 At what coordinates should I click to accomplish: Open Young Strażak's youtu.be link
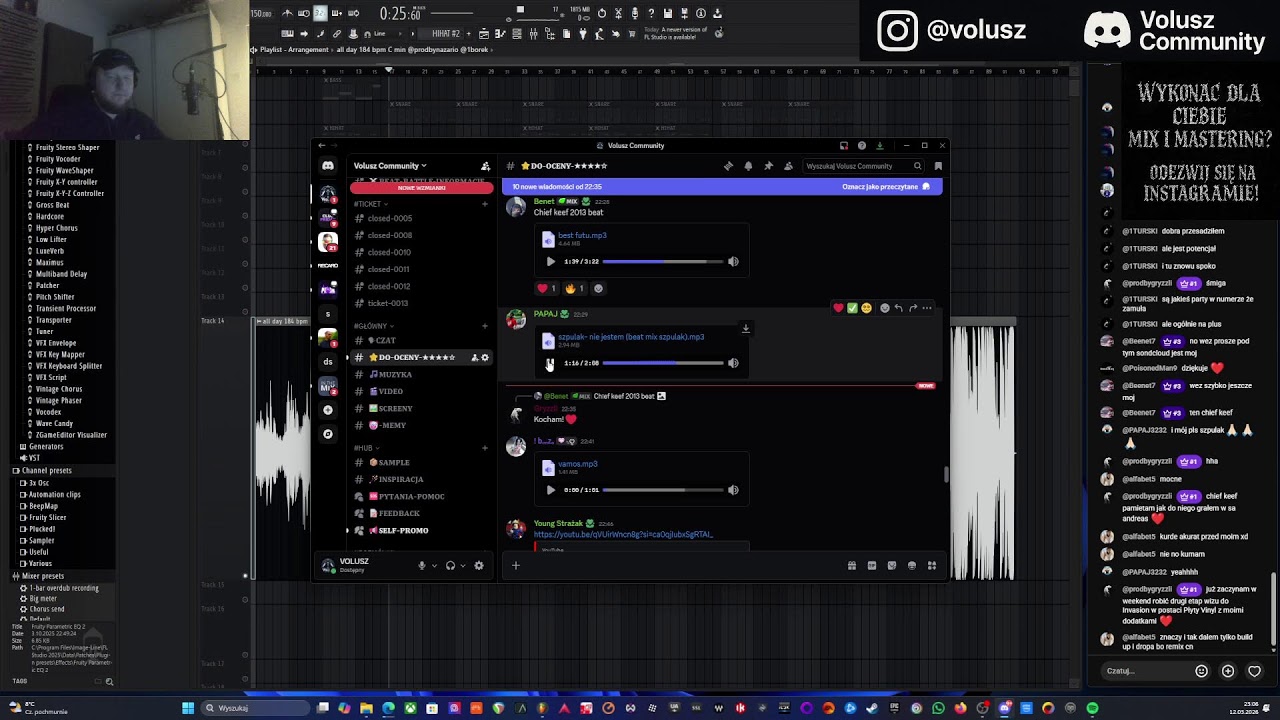(x=623, y=534)
